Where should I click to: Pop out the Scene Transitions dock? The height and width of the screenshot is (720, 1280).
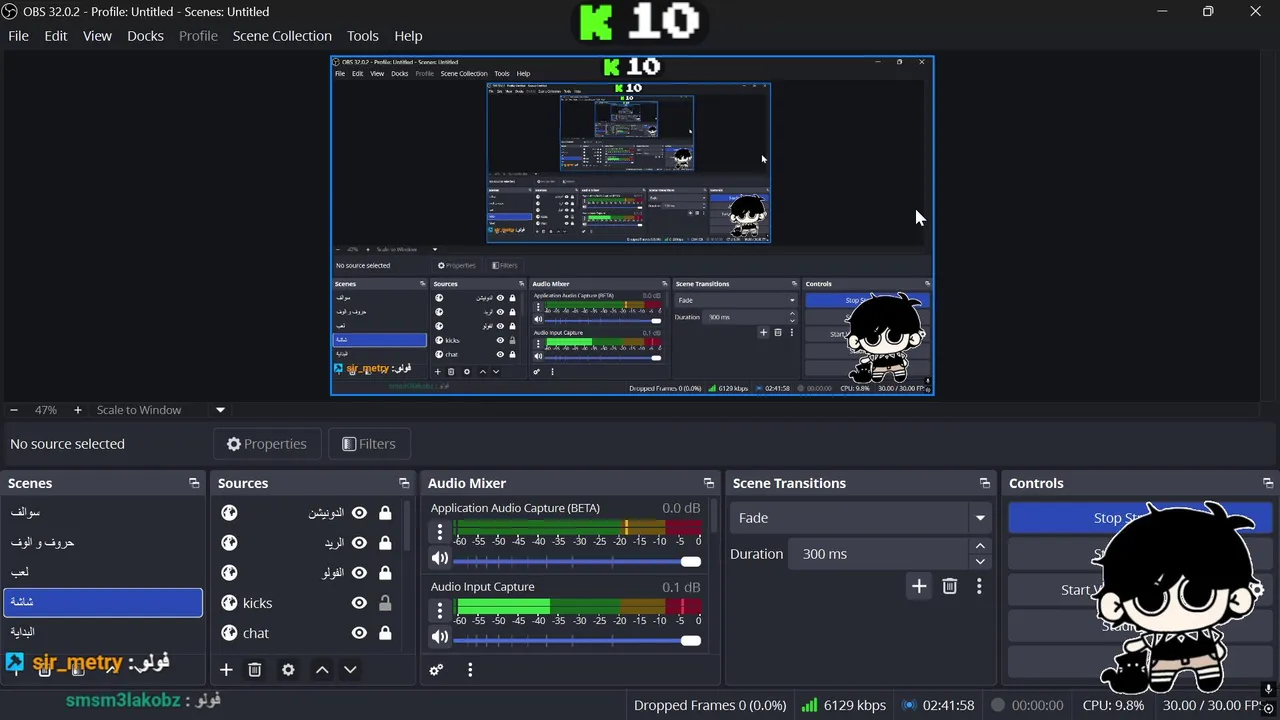(x=985, y=483)
